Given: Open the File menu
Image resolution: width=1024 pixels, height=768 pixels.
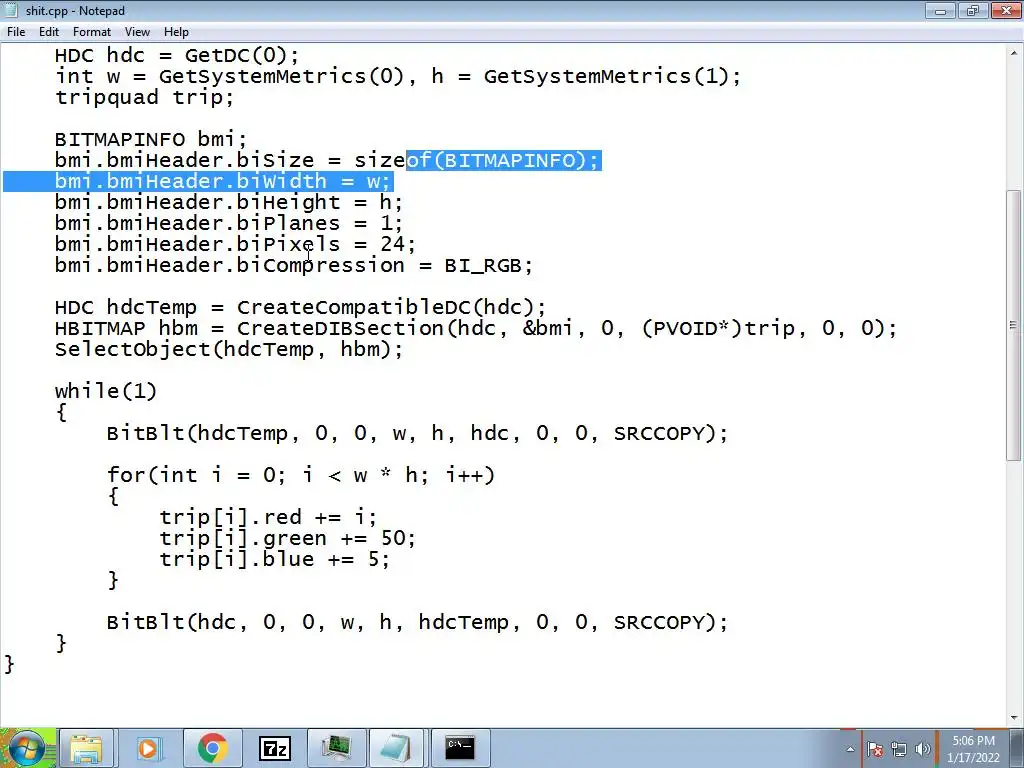Looking at the screenshot, I should (16, 32).
